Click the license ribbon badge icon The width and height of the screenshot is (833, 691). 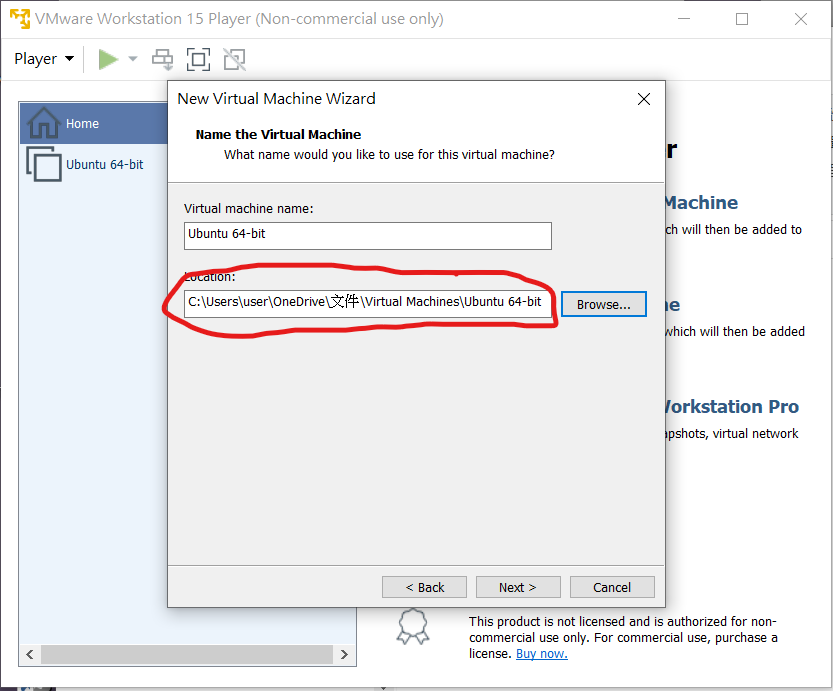click(x=413, y=627)
